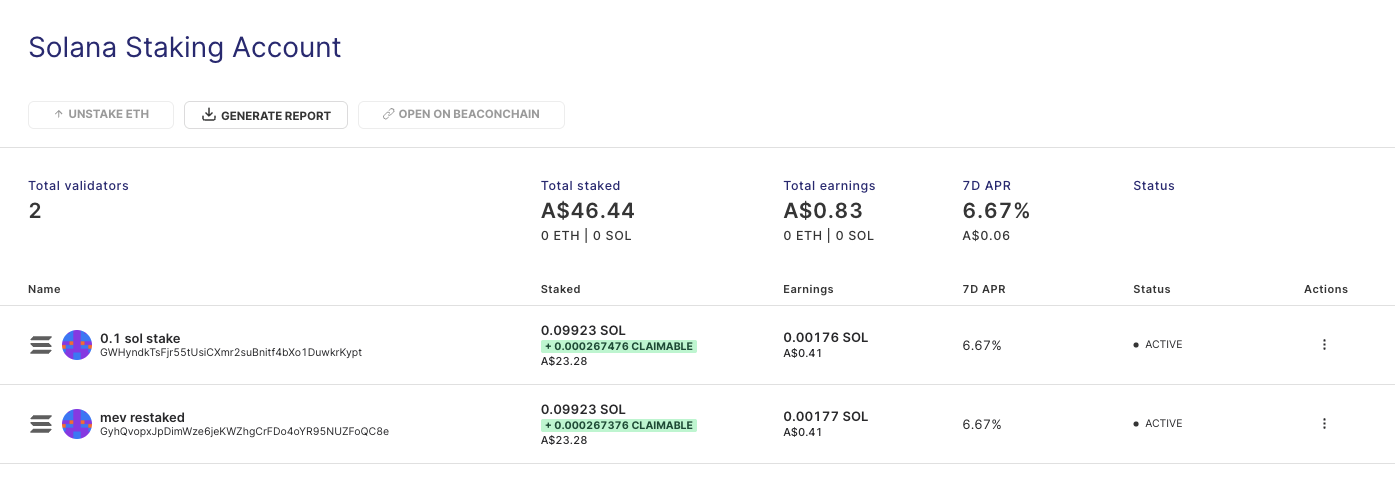The image size is (1395, 479).
Task: Click the + 0.000267476 CLAIMABLE badge
Action: point(619,346)
